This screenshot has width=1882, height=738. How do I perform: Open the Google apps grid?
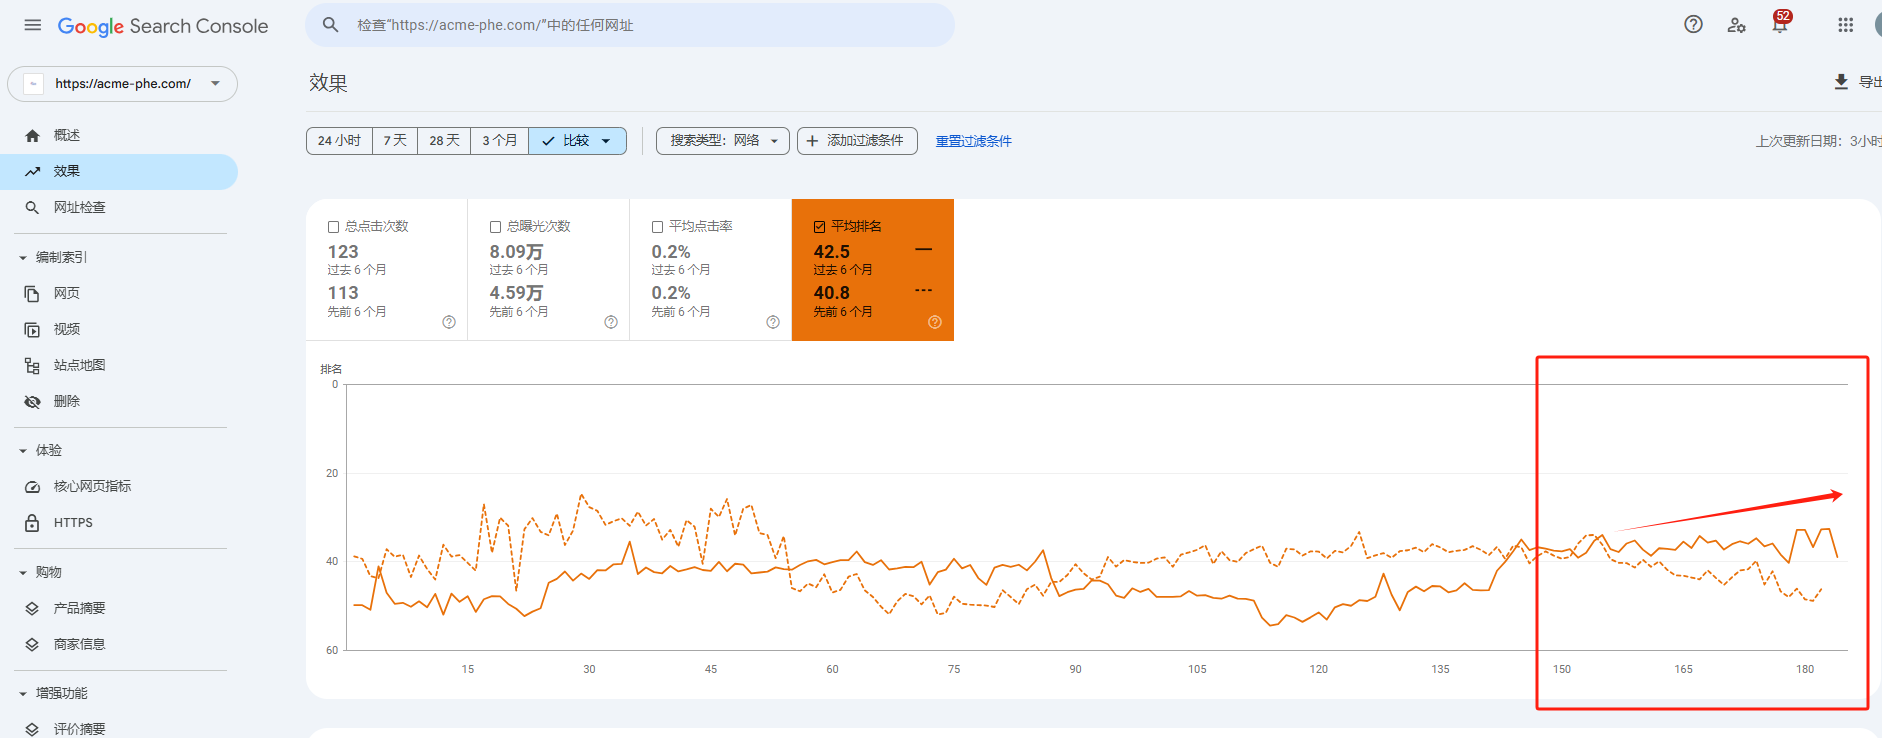click(x=1846, y=25)
